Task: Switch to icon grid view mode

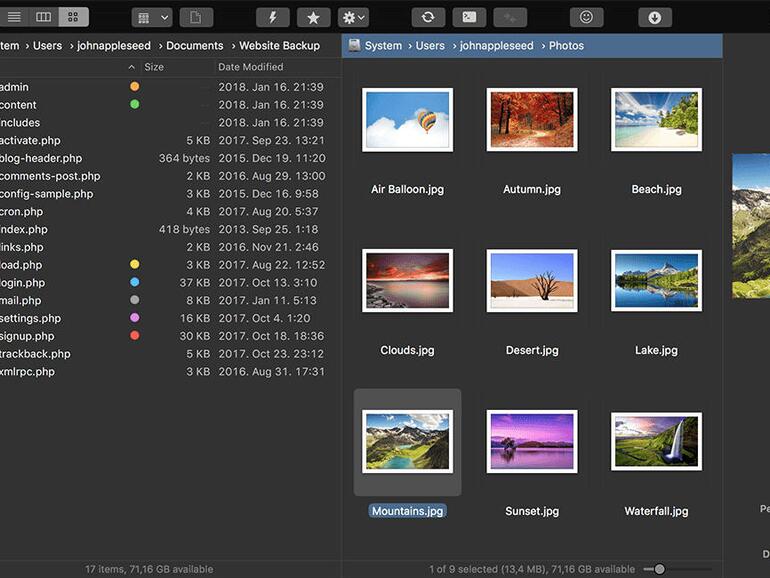Action: point(73,17)
